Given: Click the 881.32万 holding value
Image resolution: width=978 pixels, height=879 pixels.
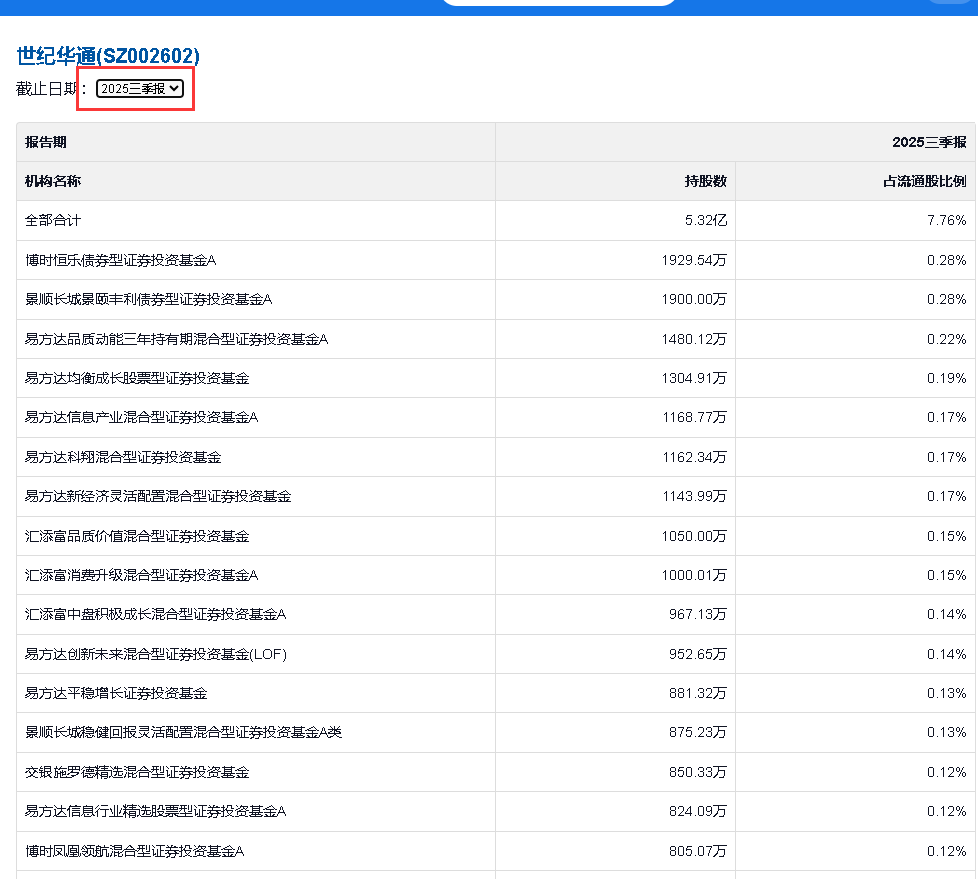Looking at the screenshot, I should click(698, 693).
